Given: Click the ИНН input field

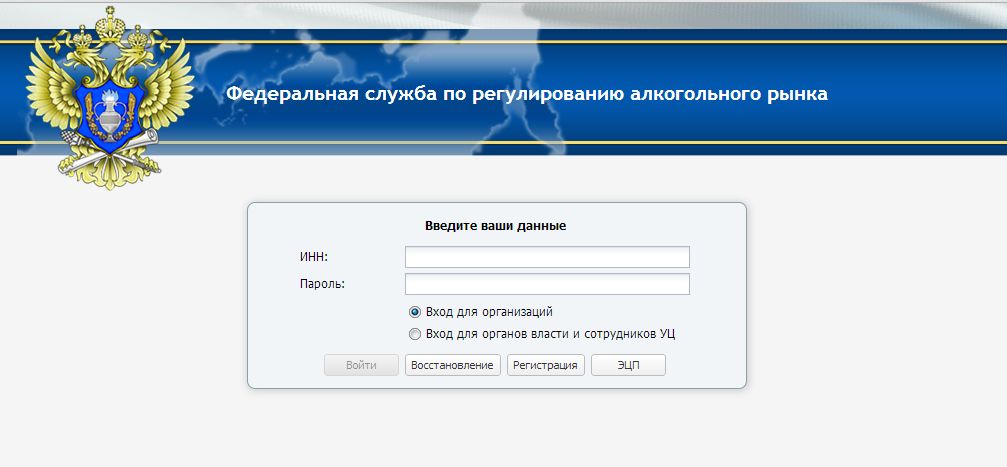Looking at the screenshot, I should click(547, 257).
